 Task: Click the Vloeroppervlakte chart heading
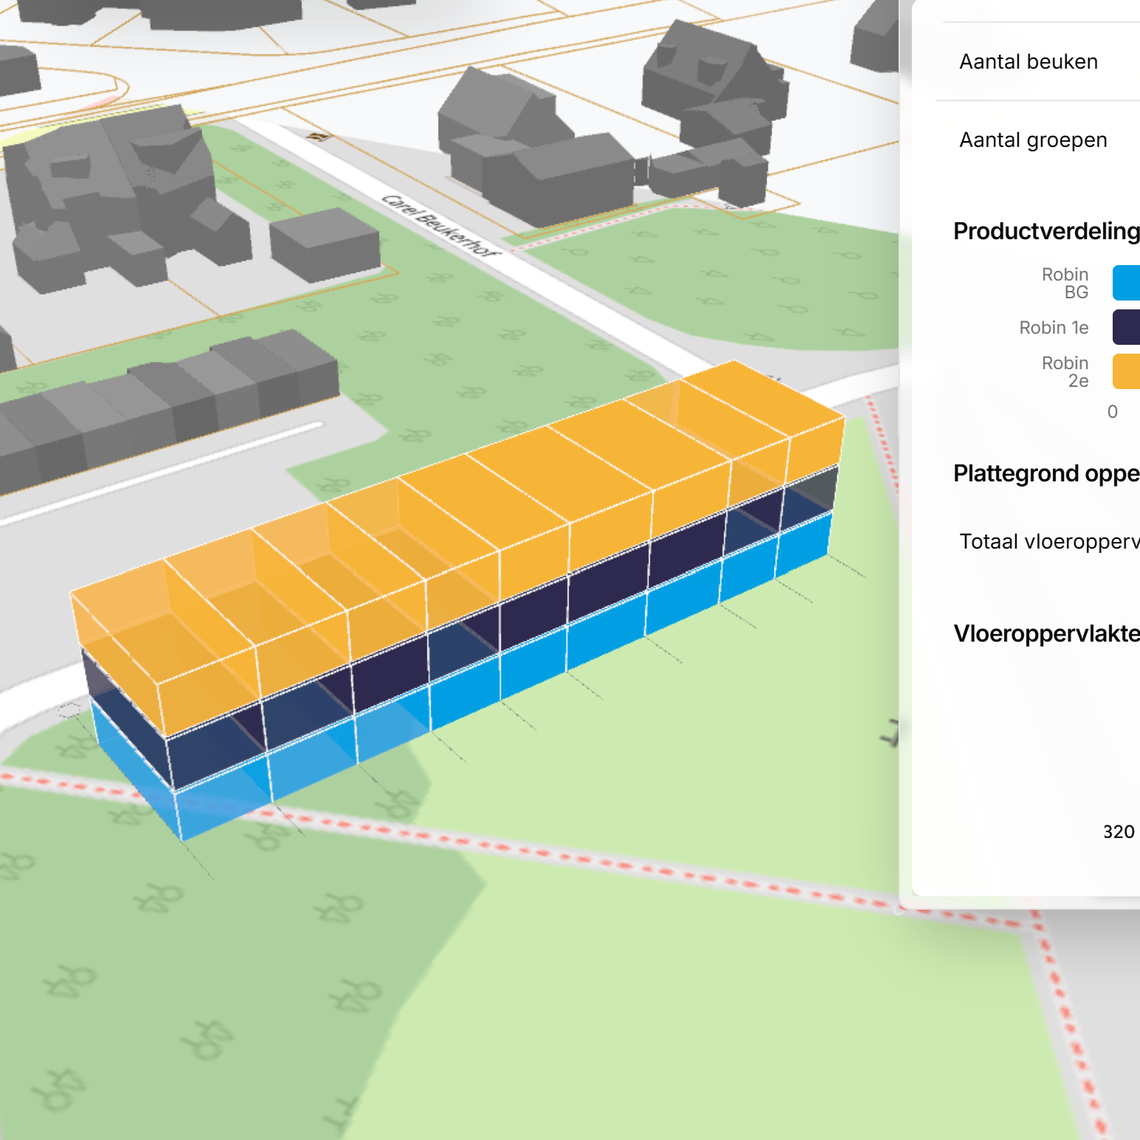(1045, 634)
